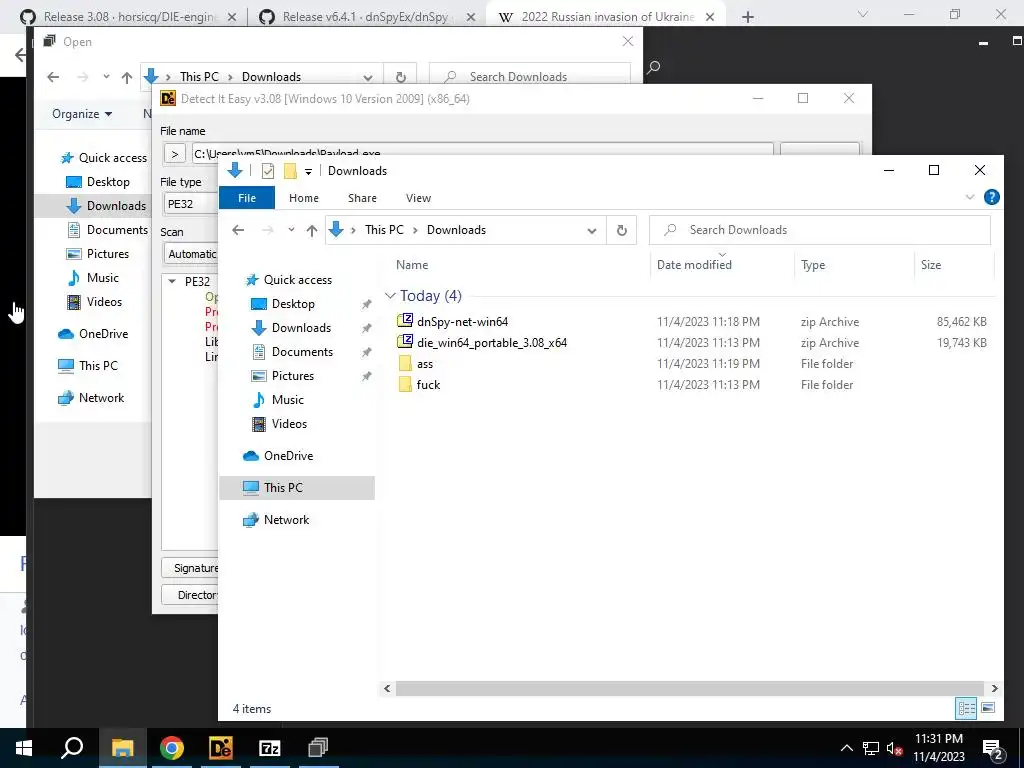The width and height of the screenshot is (1024, 768).
Task: Select Desktop in Open dialog sidebar
Action: click(x=108, y=182)
